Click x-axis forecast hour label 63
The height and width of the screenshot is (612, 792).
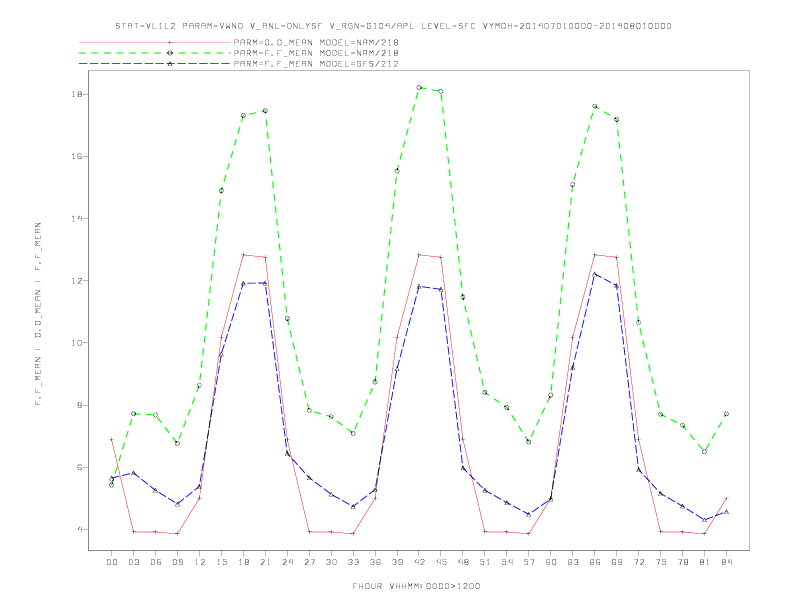[573, 562]
